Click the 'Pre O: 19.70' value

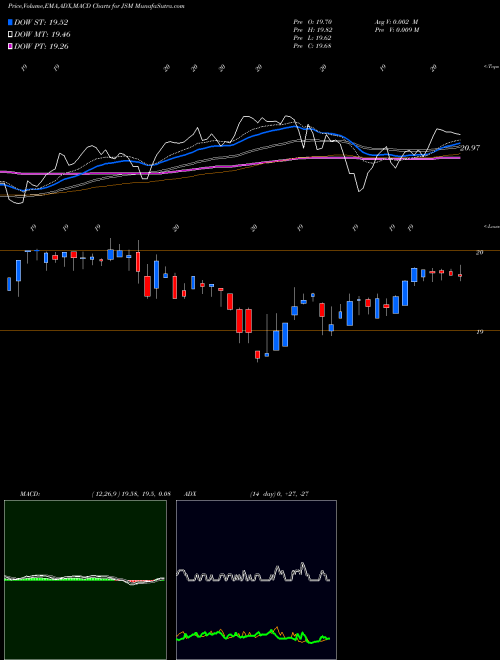coord(313,21)
